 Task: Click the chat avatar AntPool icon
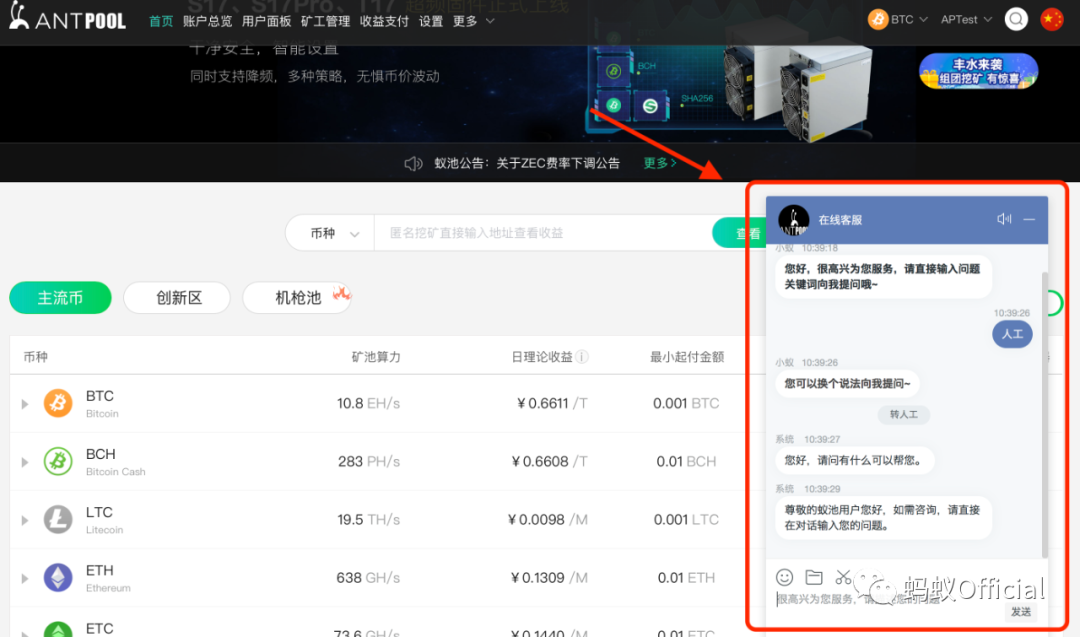tap(793, 220)
